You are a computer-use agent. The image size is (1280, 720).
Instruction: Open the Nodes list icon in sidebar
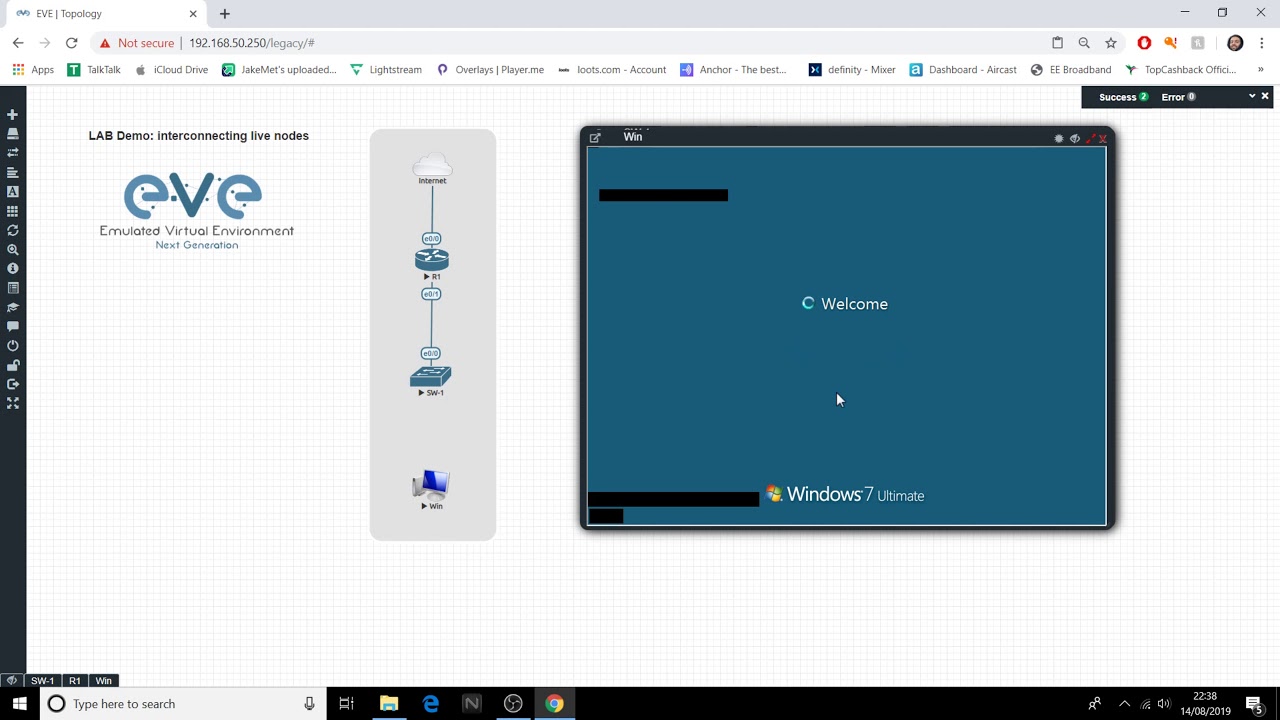pos(13,134)
